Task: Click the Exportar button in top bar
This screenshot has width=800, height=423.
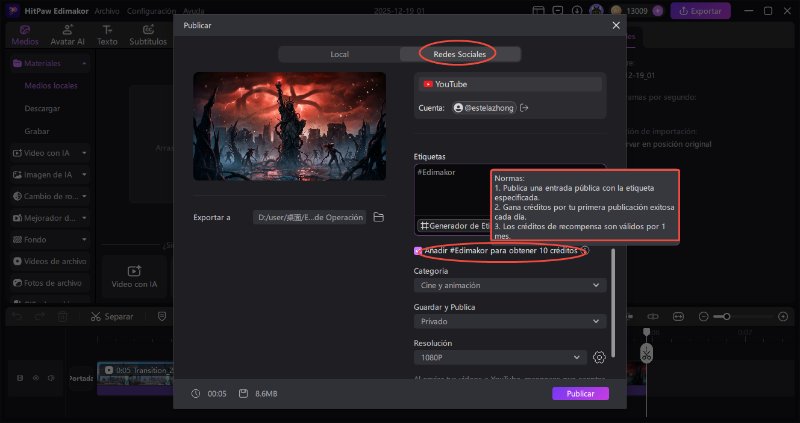Action: pos(700,11)
